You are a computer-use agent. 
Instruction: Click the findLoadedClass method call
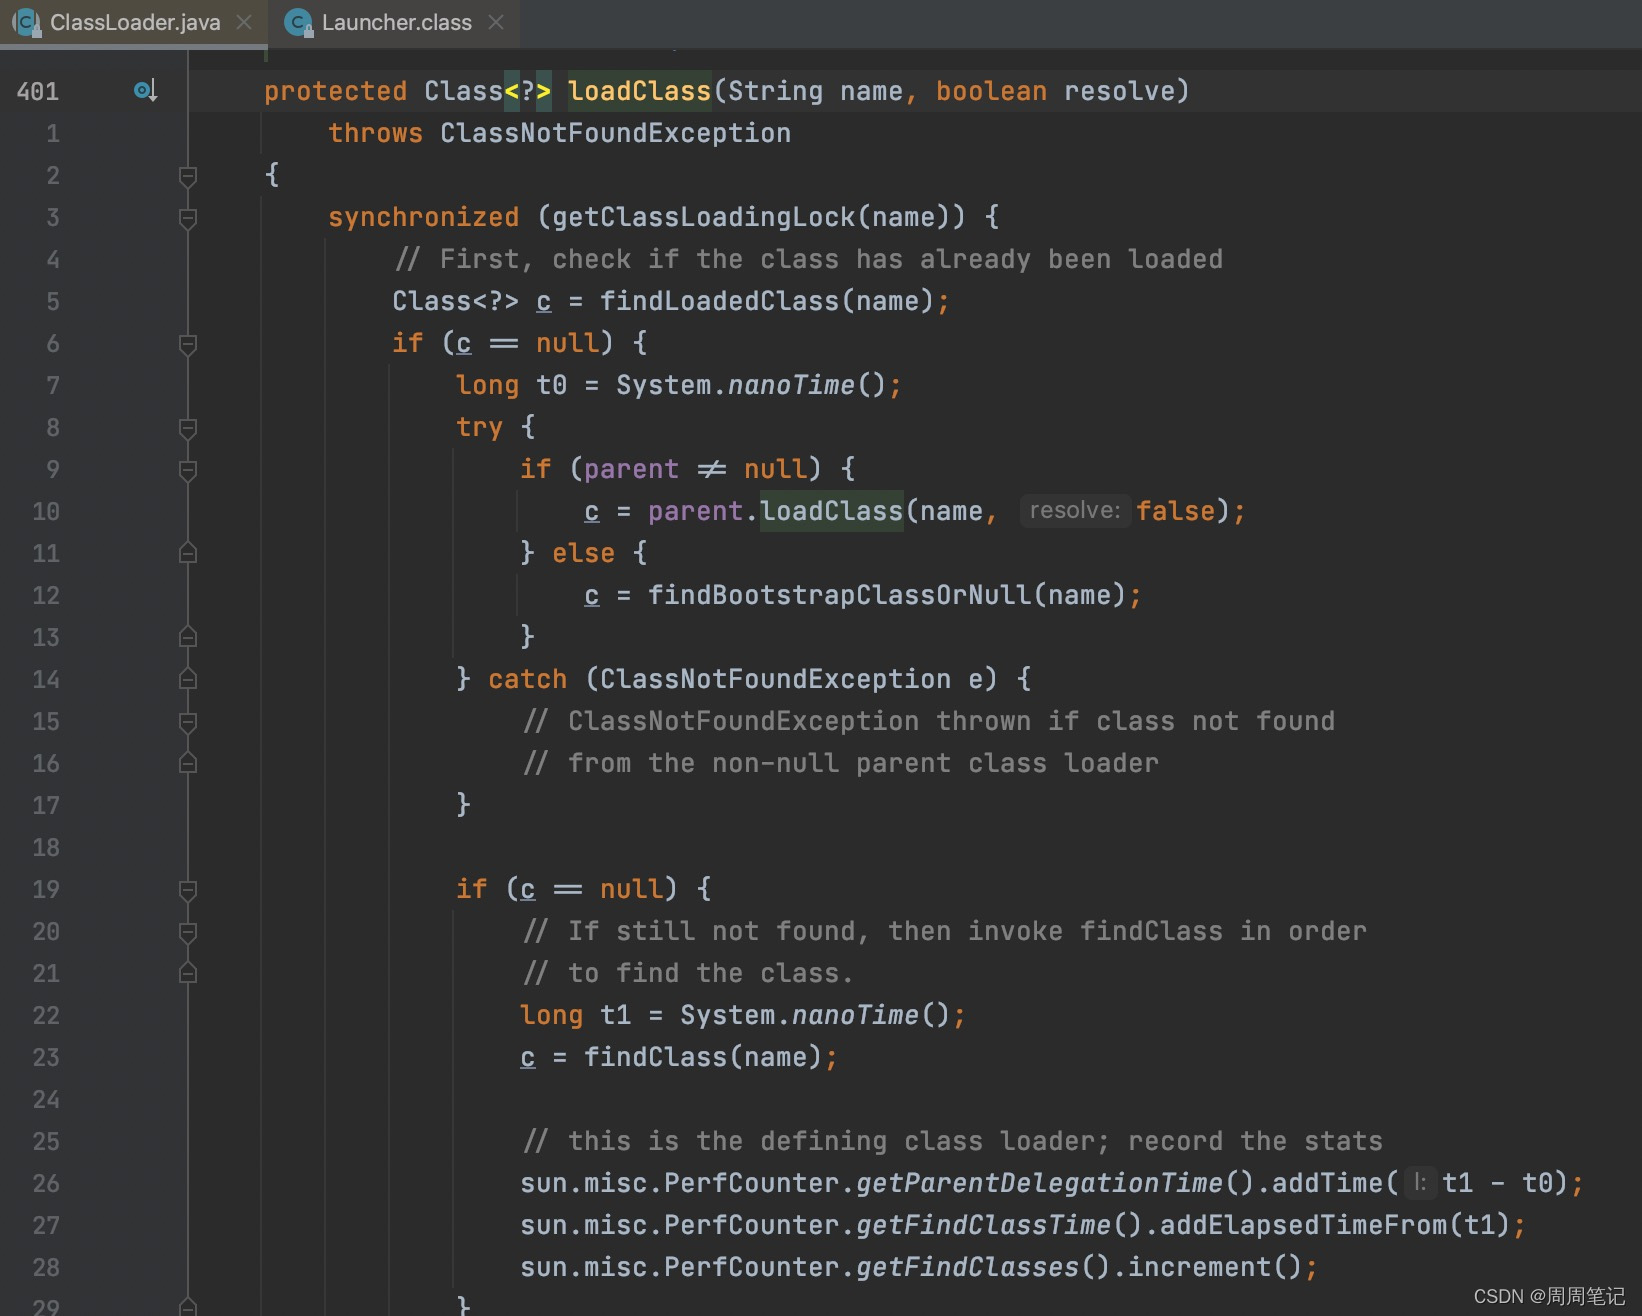click(x=719, y=301)
